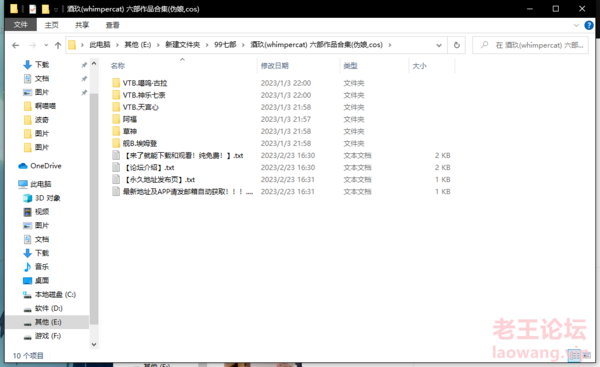Select the 阿福 folder

[130, 119]
